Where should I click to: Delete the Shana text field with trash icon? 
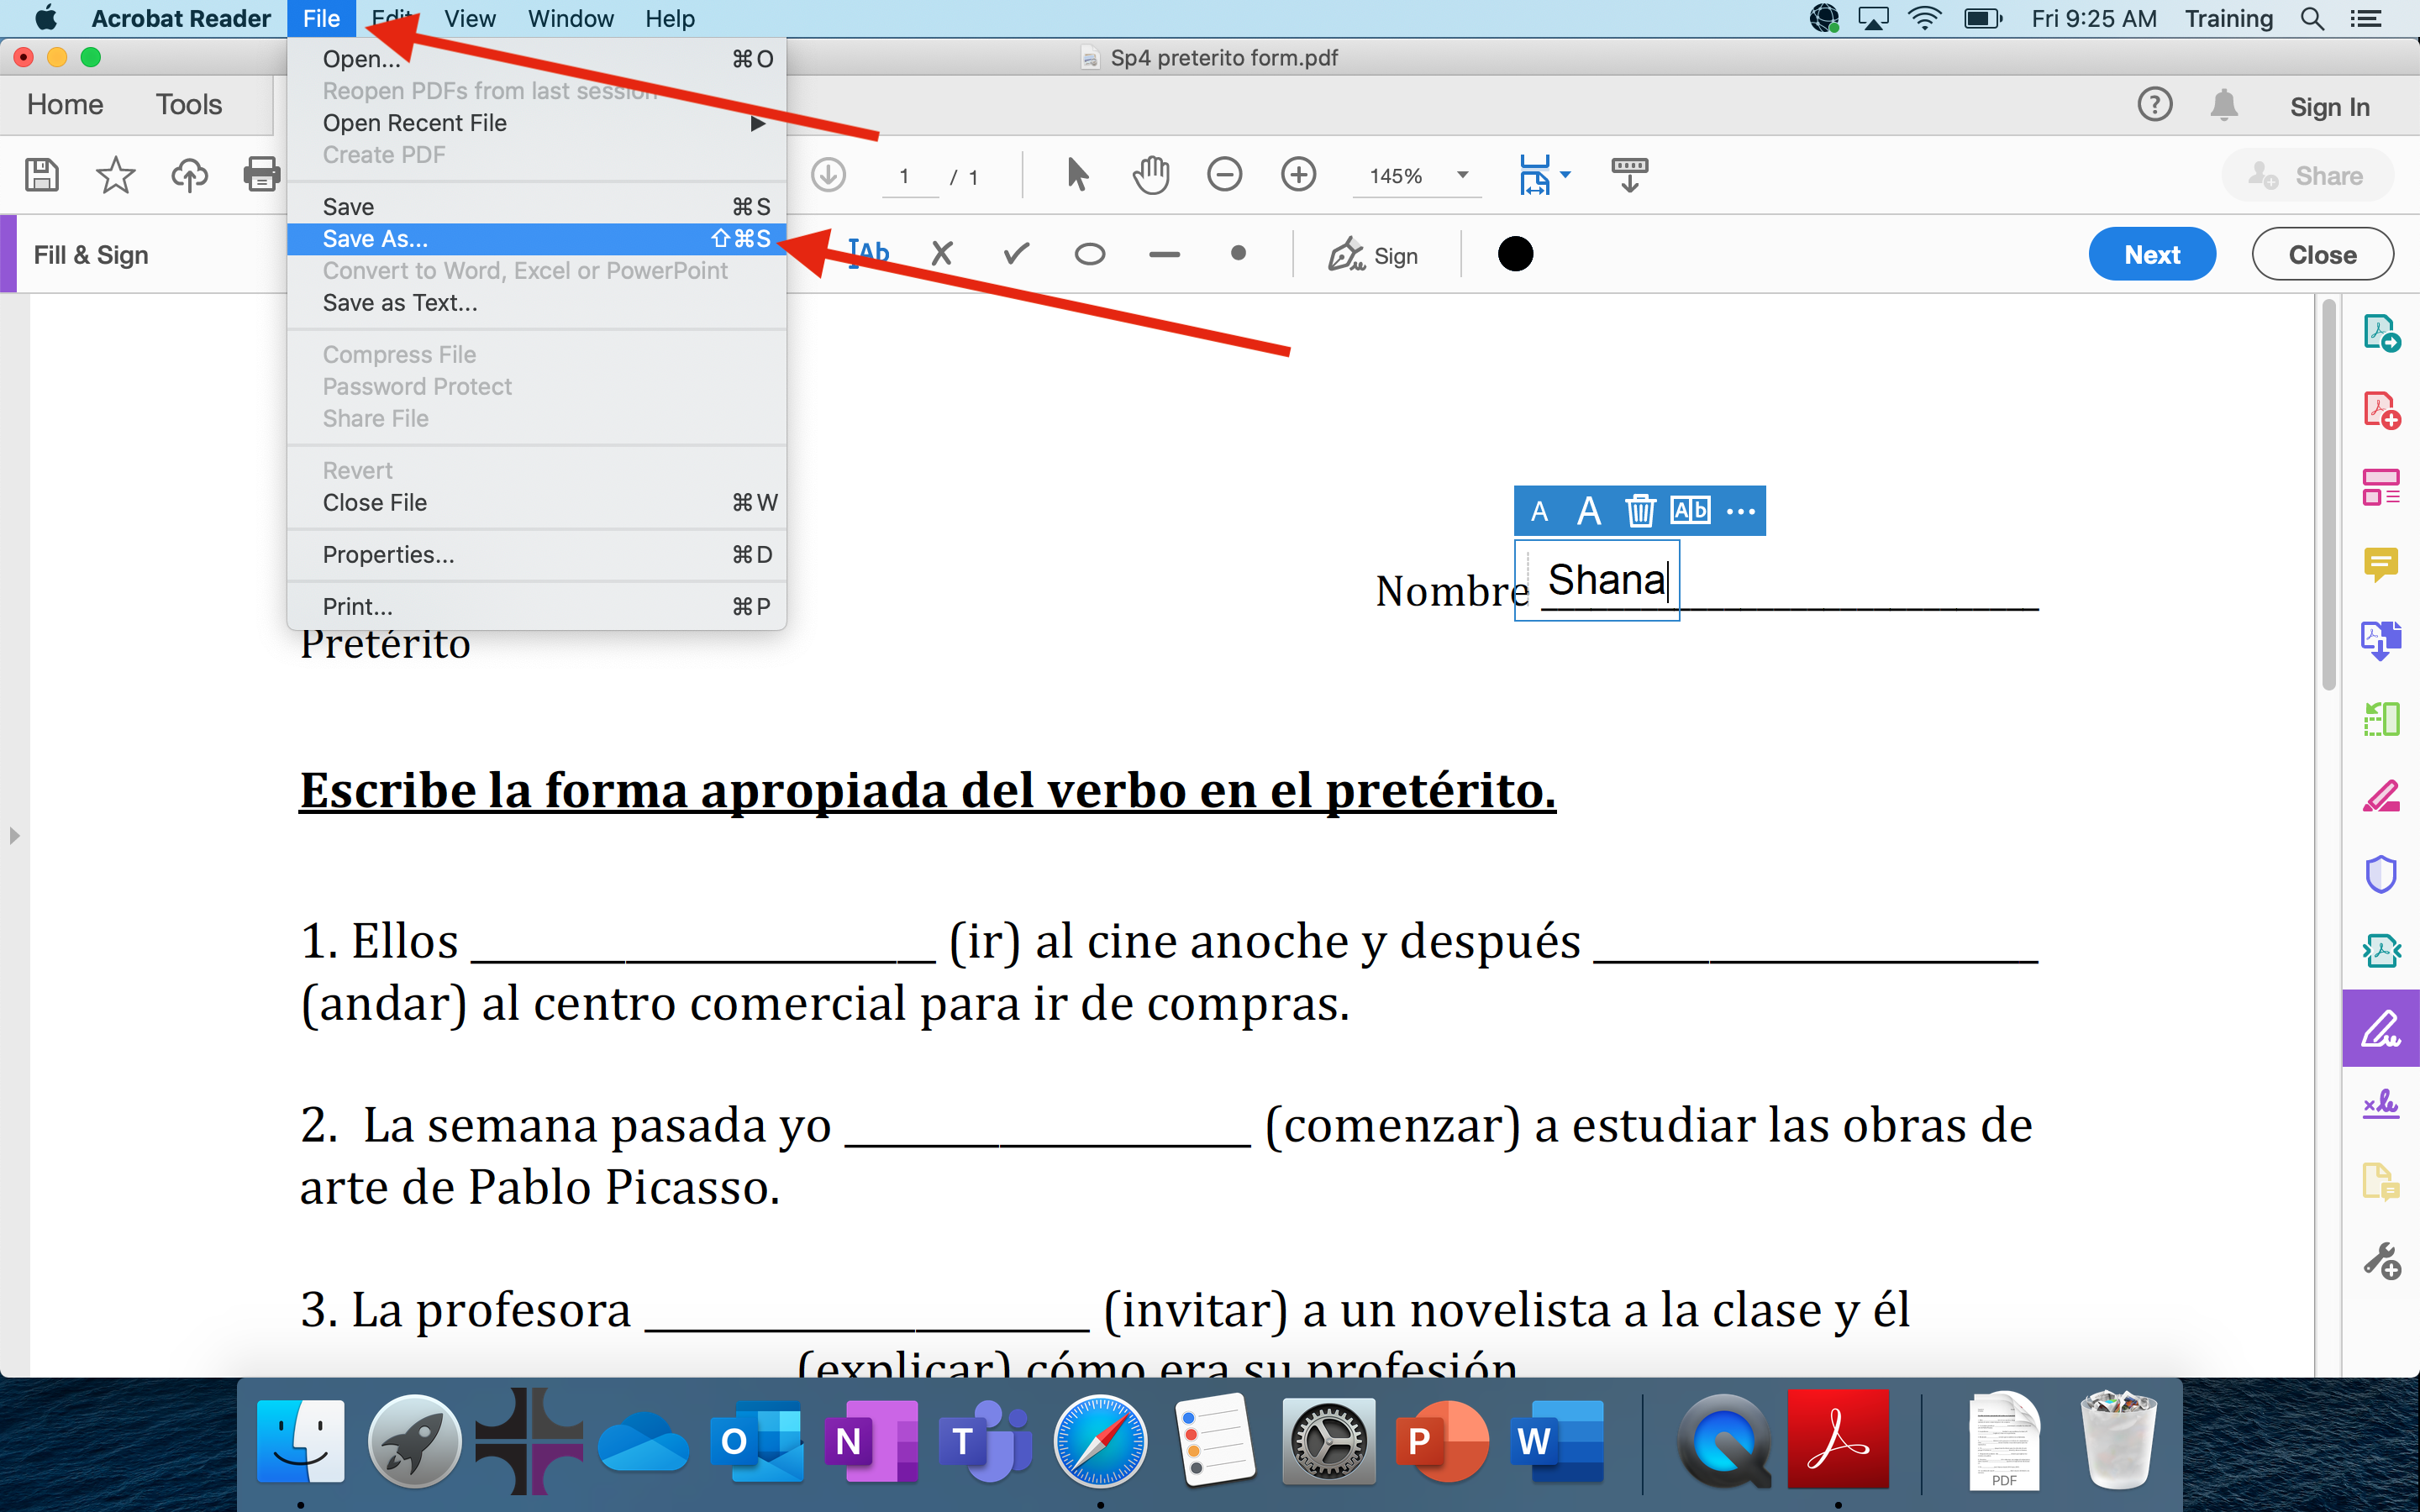tap(1640, 511)
